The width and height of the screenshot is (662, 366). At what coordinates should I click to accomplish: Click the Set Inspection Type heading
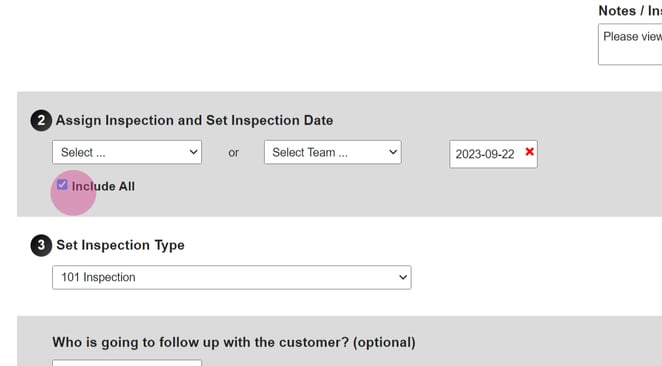pyautogui.click(x=120, y=245)
